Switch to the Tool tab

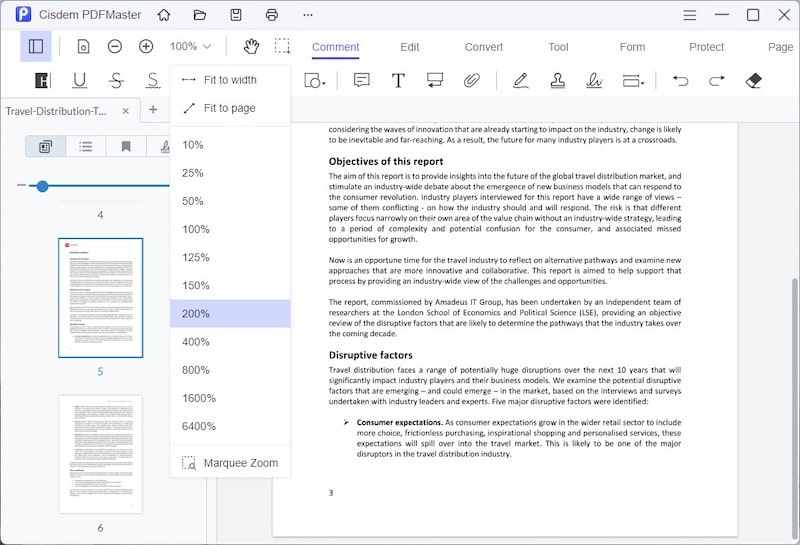pyautogui.click(x=558, y=47)
